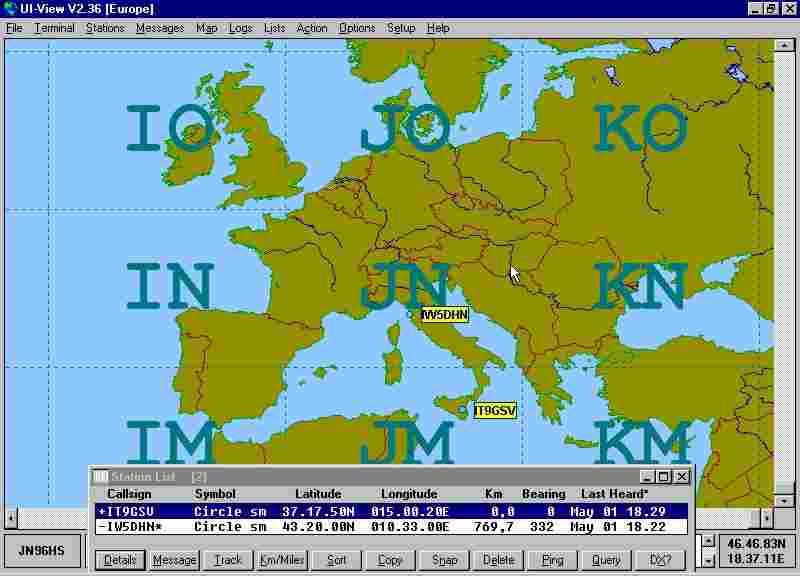
Task: Click the Station List window icon
Action: click(101, 477)
